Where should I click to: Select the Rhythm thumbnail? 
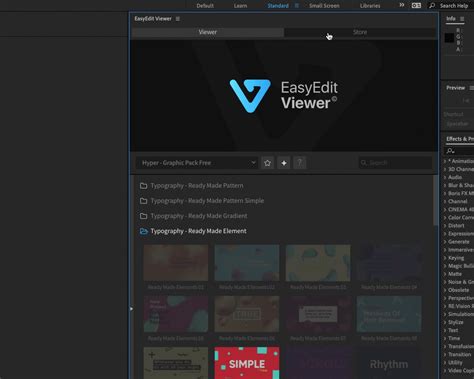click(x=389, y=363)
